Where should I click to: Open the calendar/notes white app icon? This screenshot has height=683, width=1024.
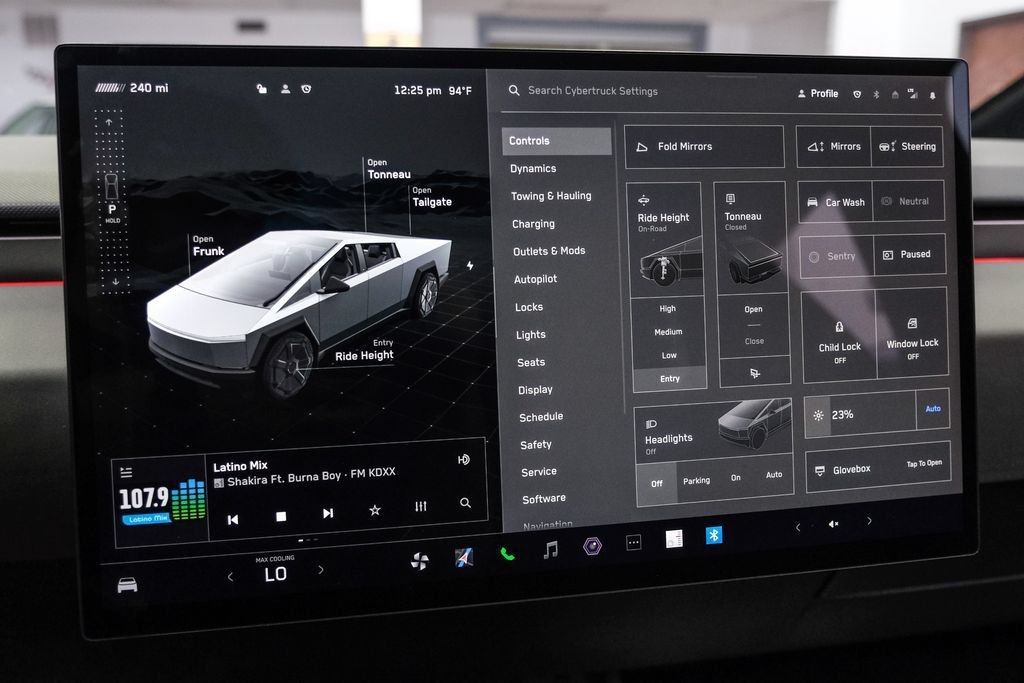click(x=674, y=539)
